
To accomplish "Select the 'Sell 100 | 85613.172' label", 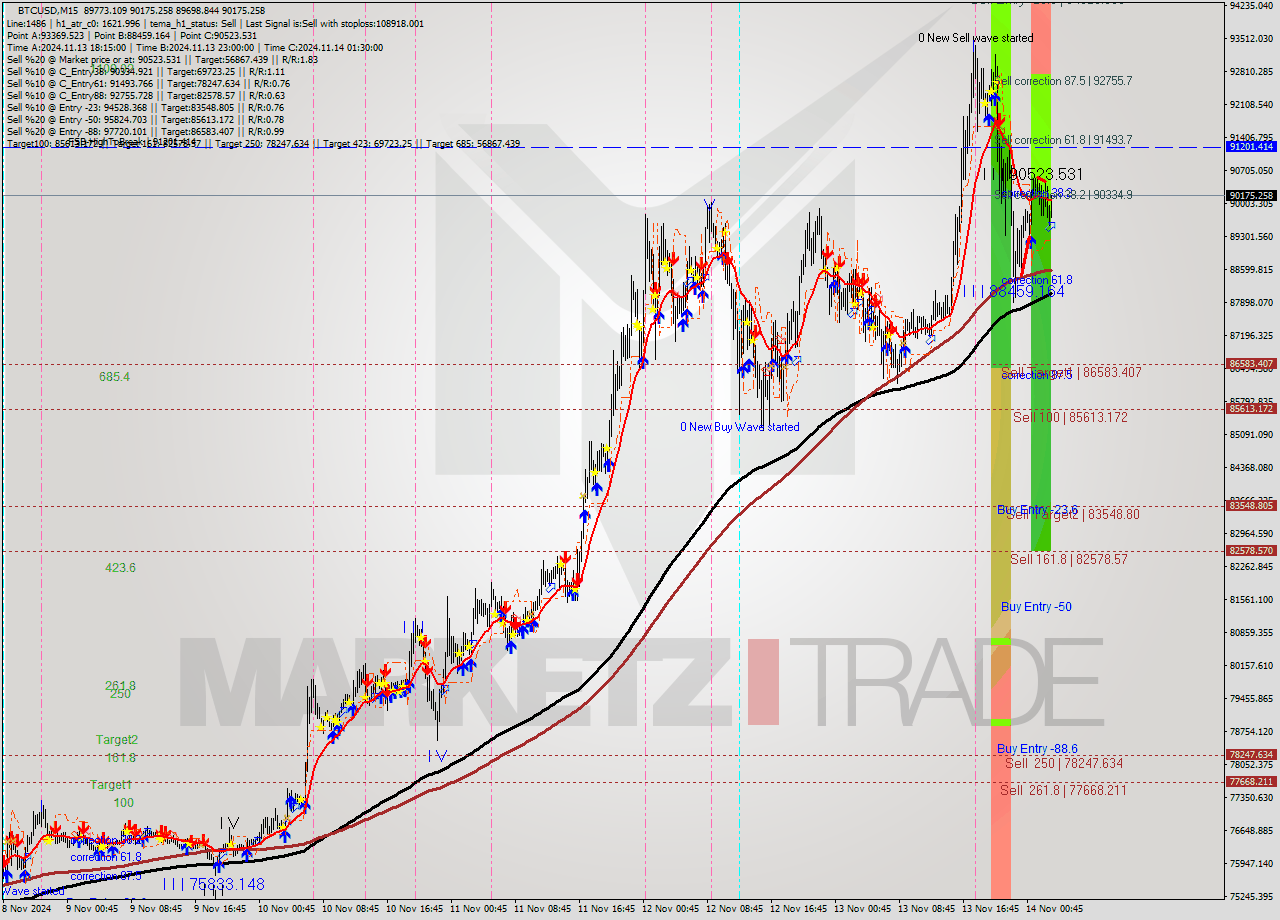I will 1070,417.
